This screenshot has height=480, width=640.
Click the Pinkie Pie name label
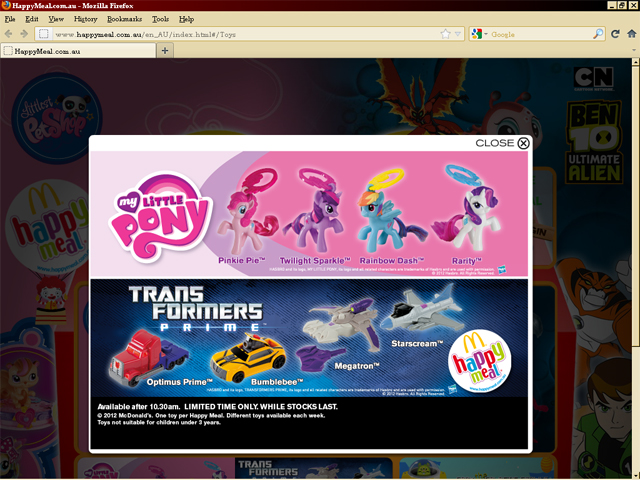tap(242, 260)
